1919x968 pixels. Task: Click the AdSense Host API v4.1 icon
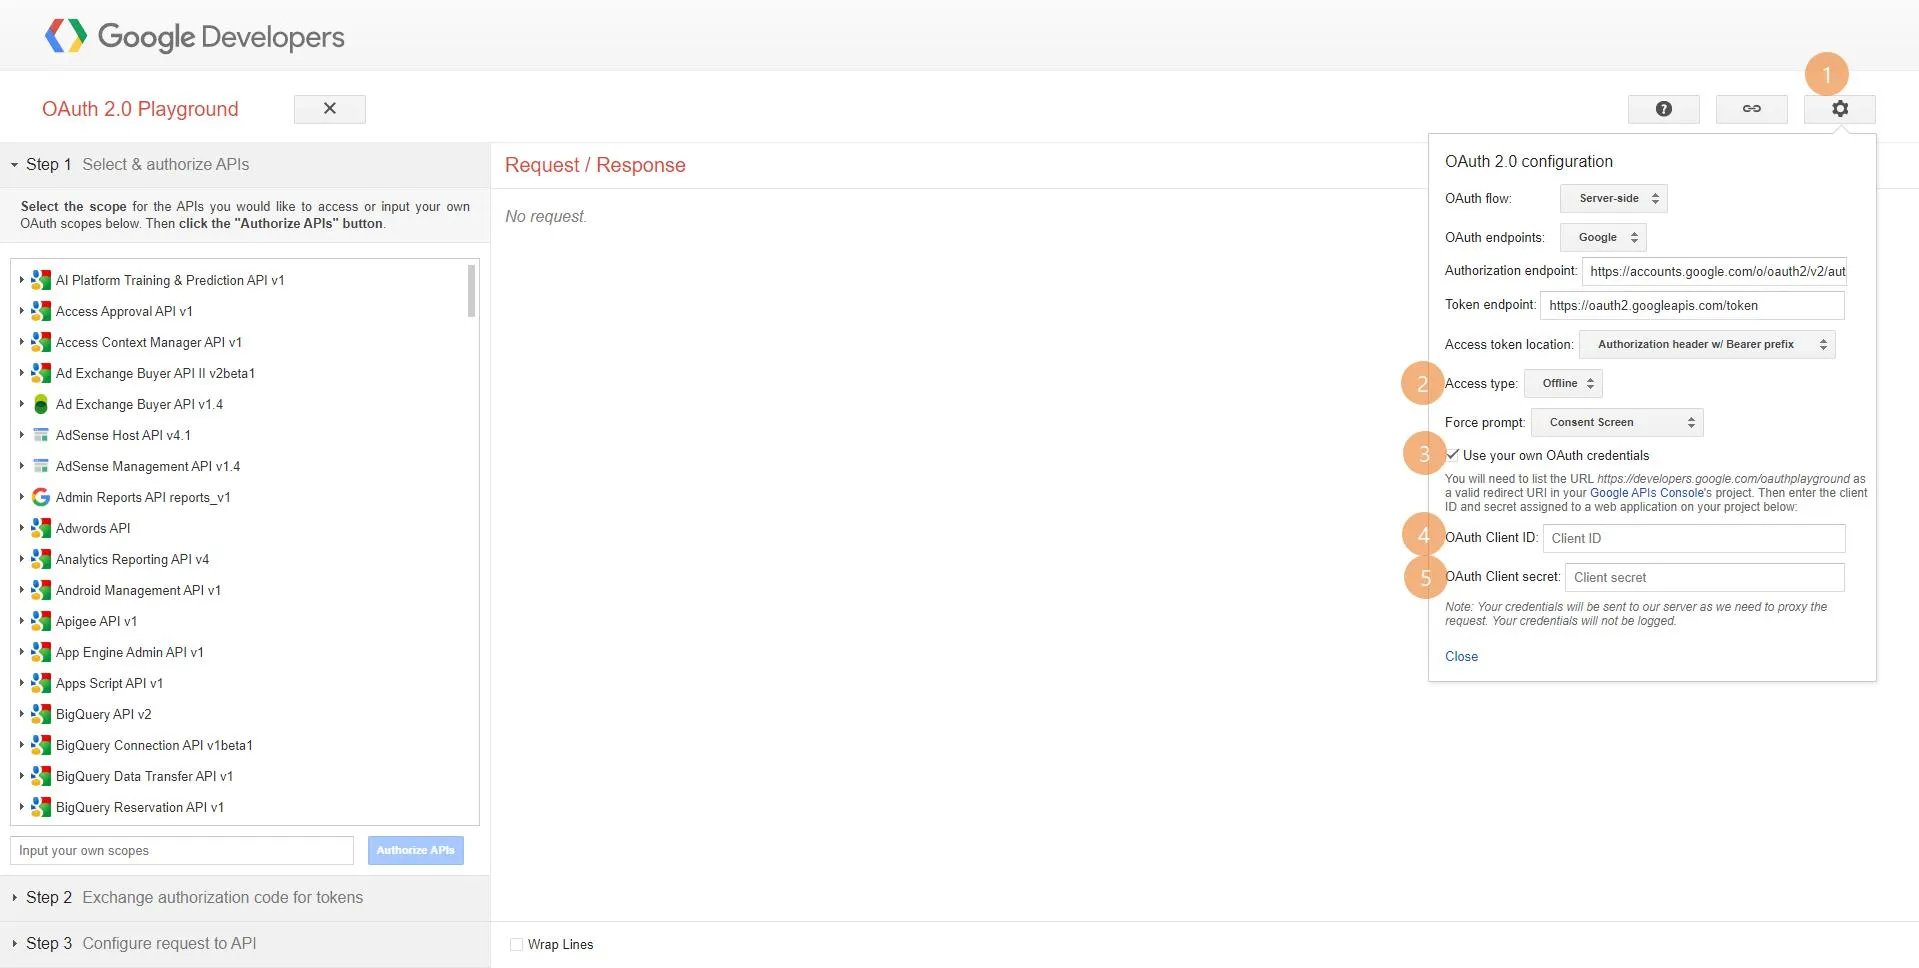point(41,435)
